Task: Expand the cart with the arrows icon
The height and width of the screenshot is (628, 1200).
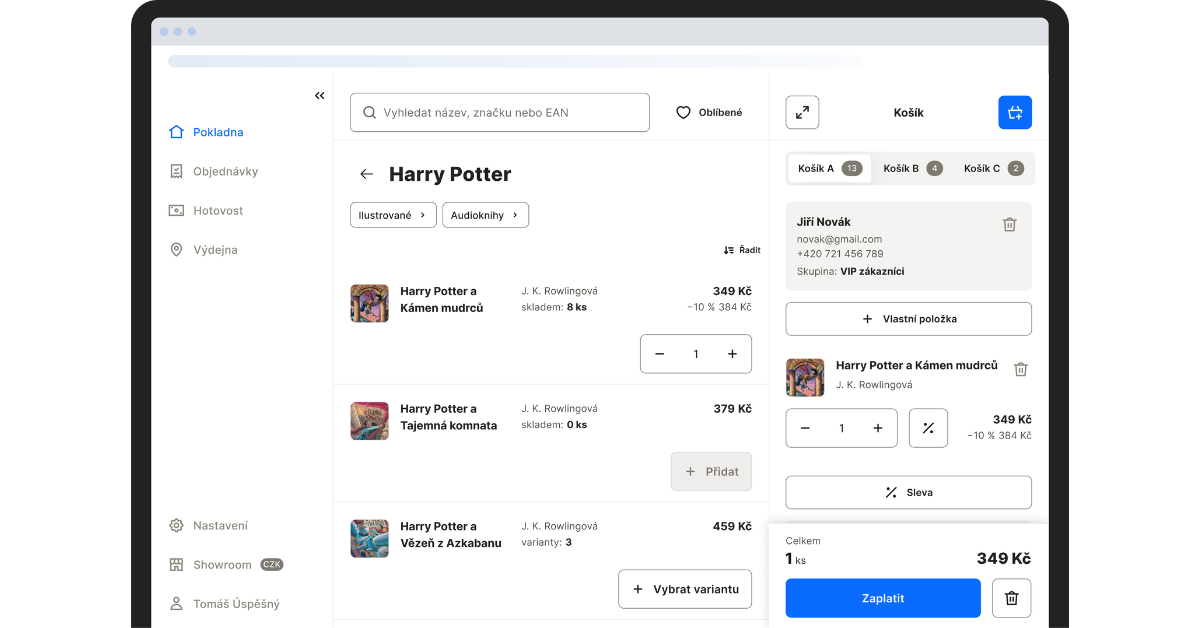Action: point(802,112)
